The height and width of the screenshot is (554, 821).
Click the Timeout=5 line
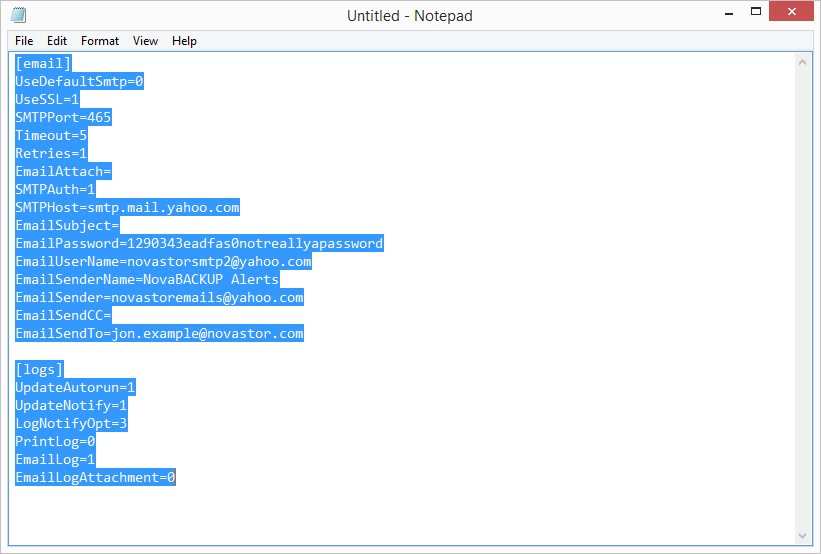pyautogui.click(x=51, y=135)
